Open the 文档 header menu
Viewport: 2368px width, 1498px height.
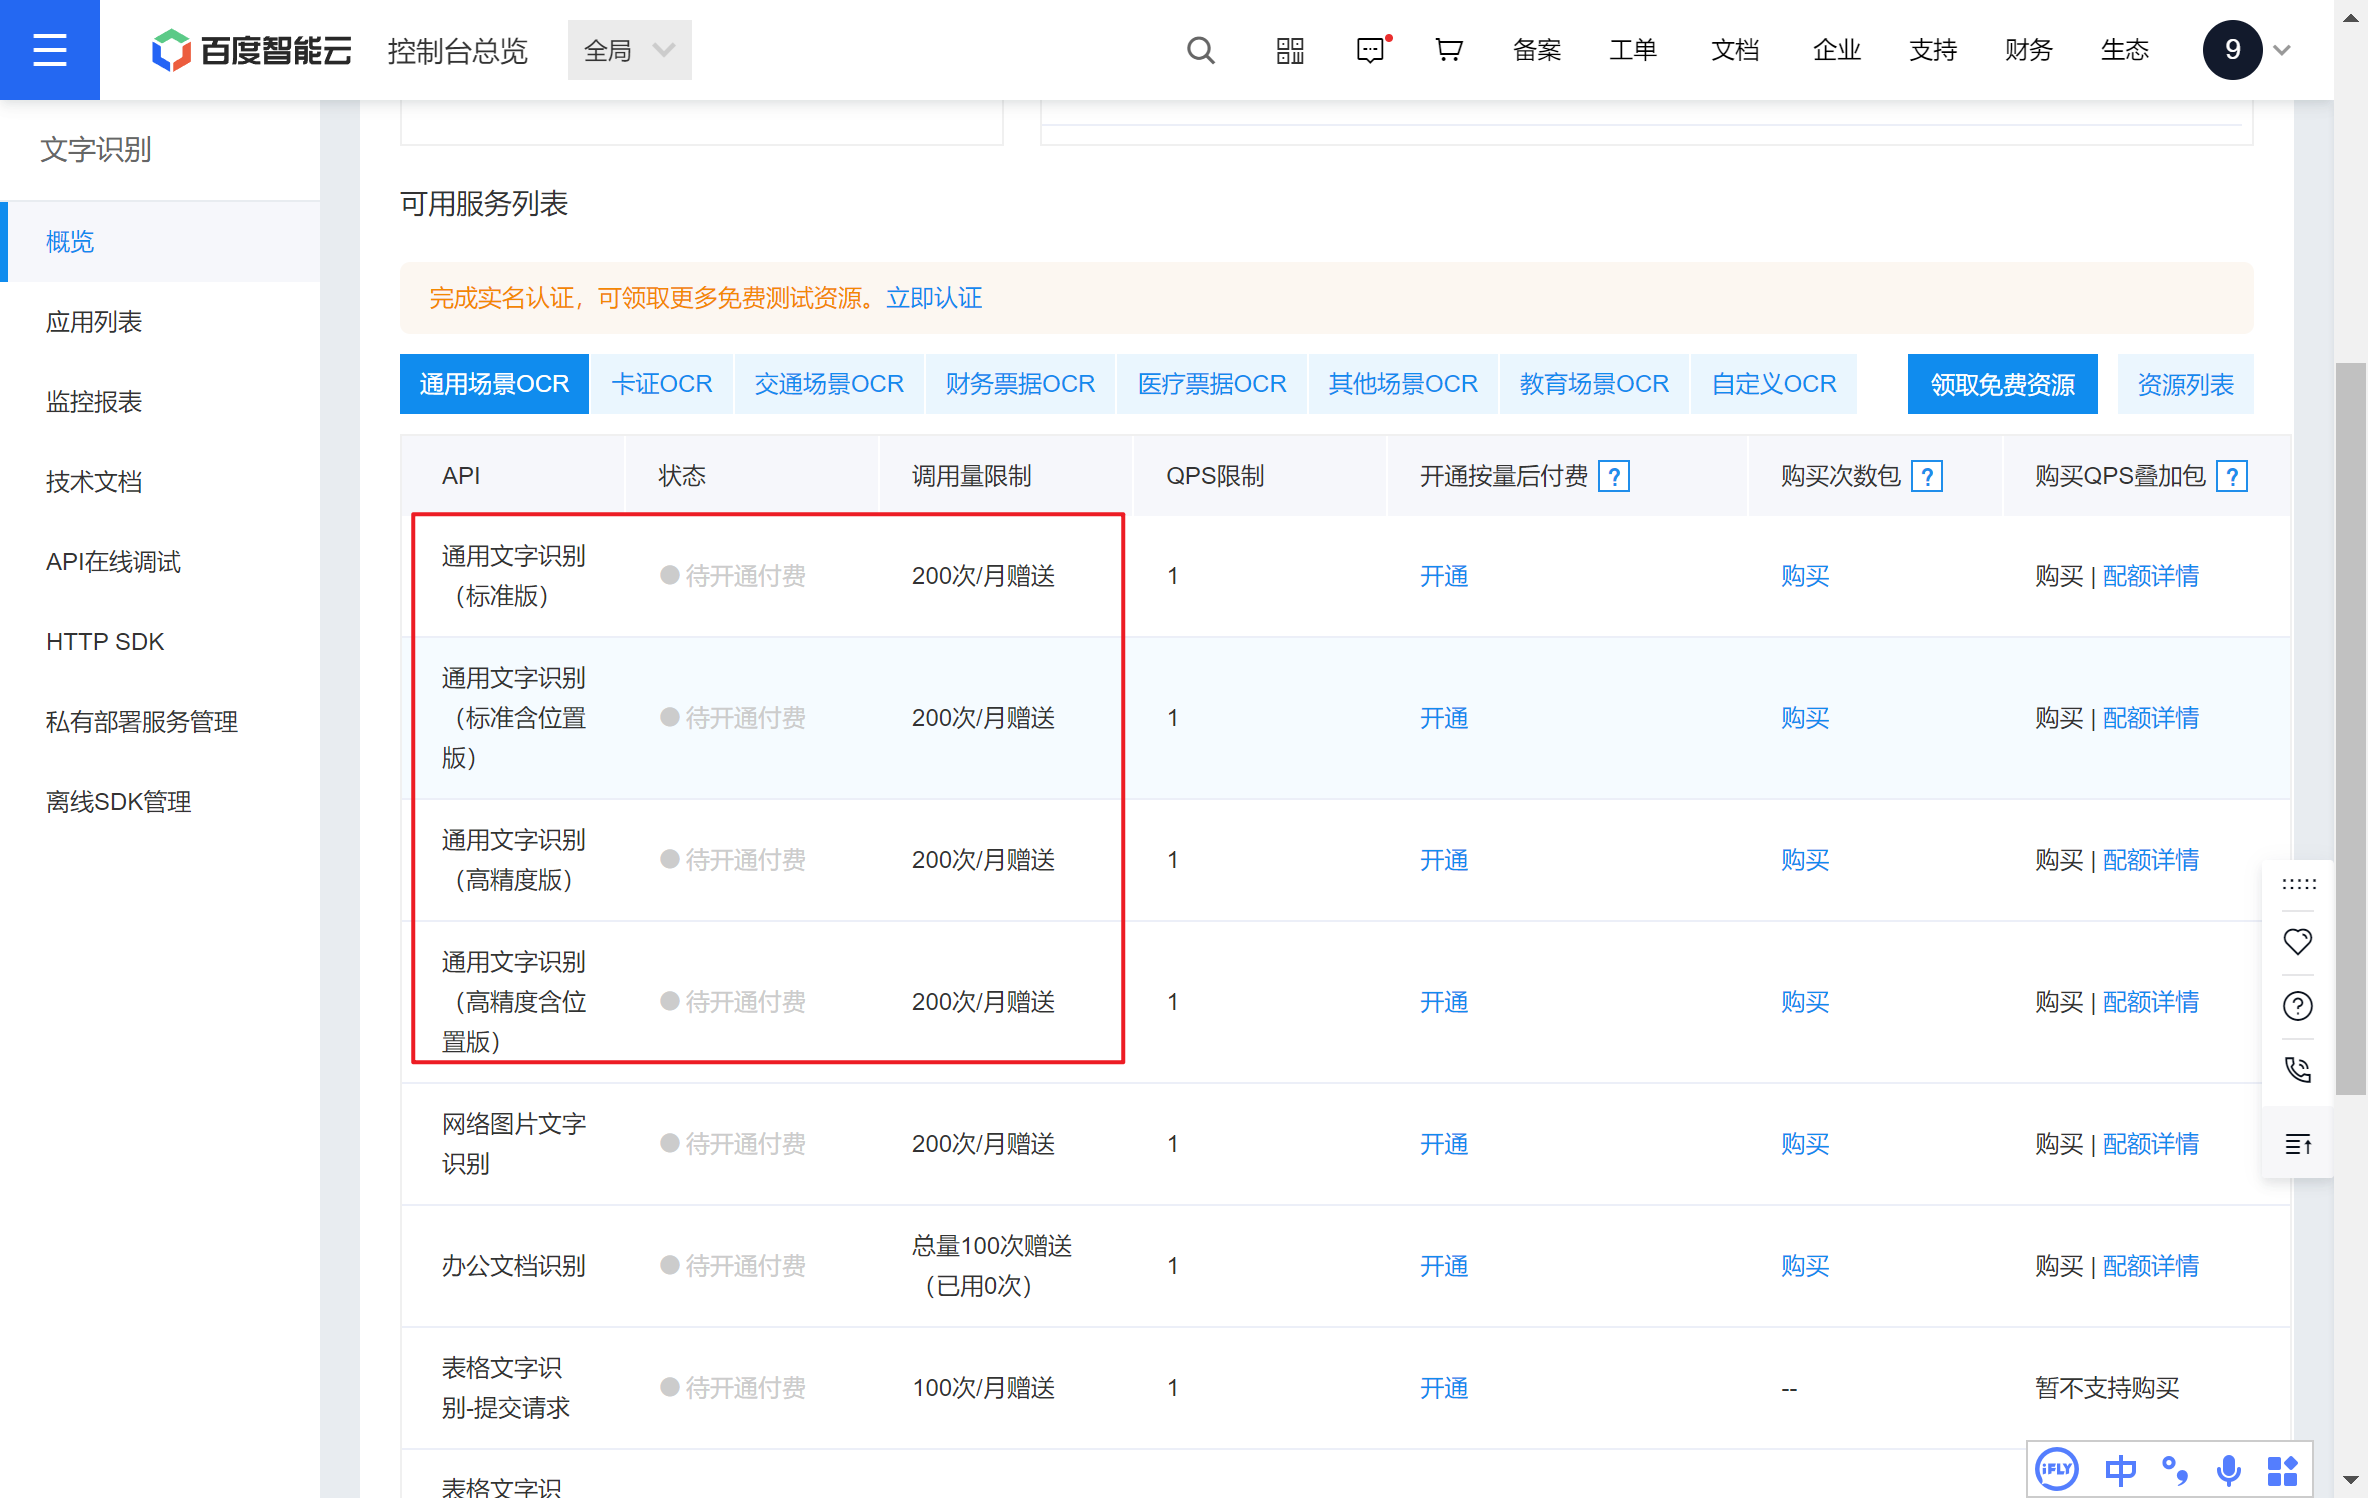click(1735, 50)
